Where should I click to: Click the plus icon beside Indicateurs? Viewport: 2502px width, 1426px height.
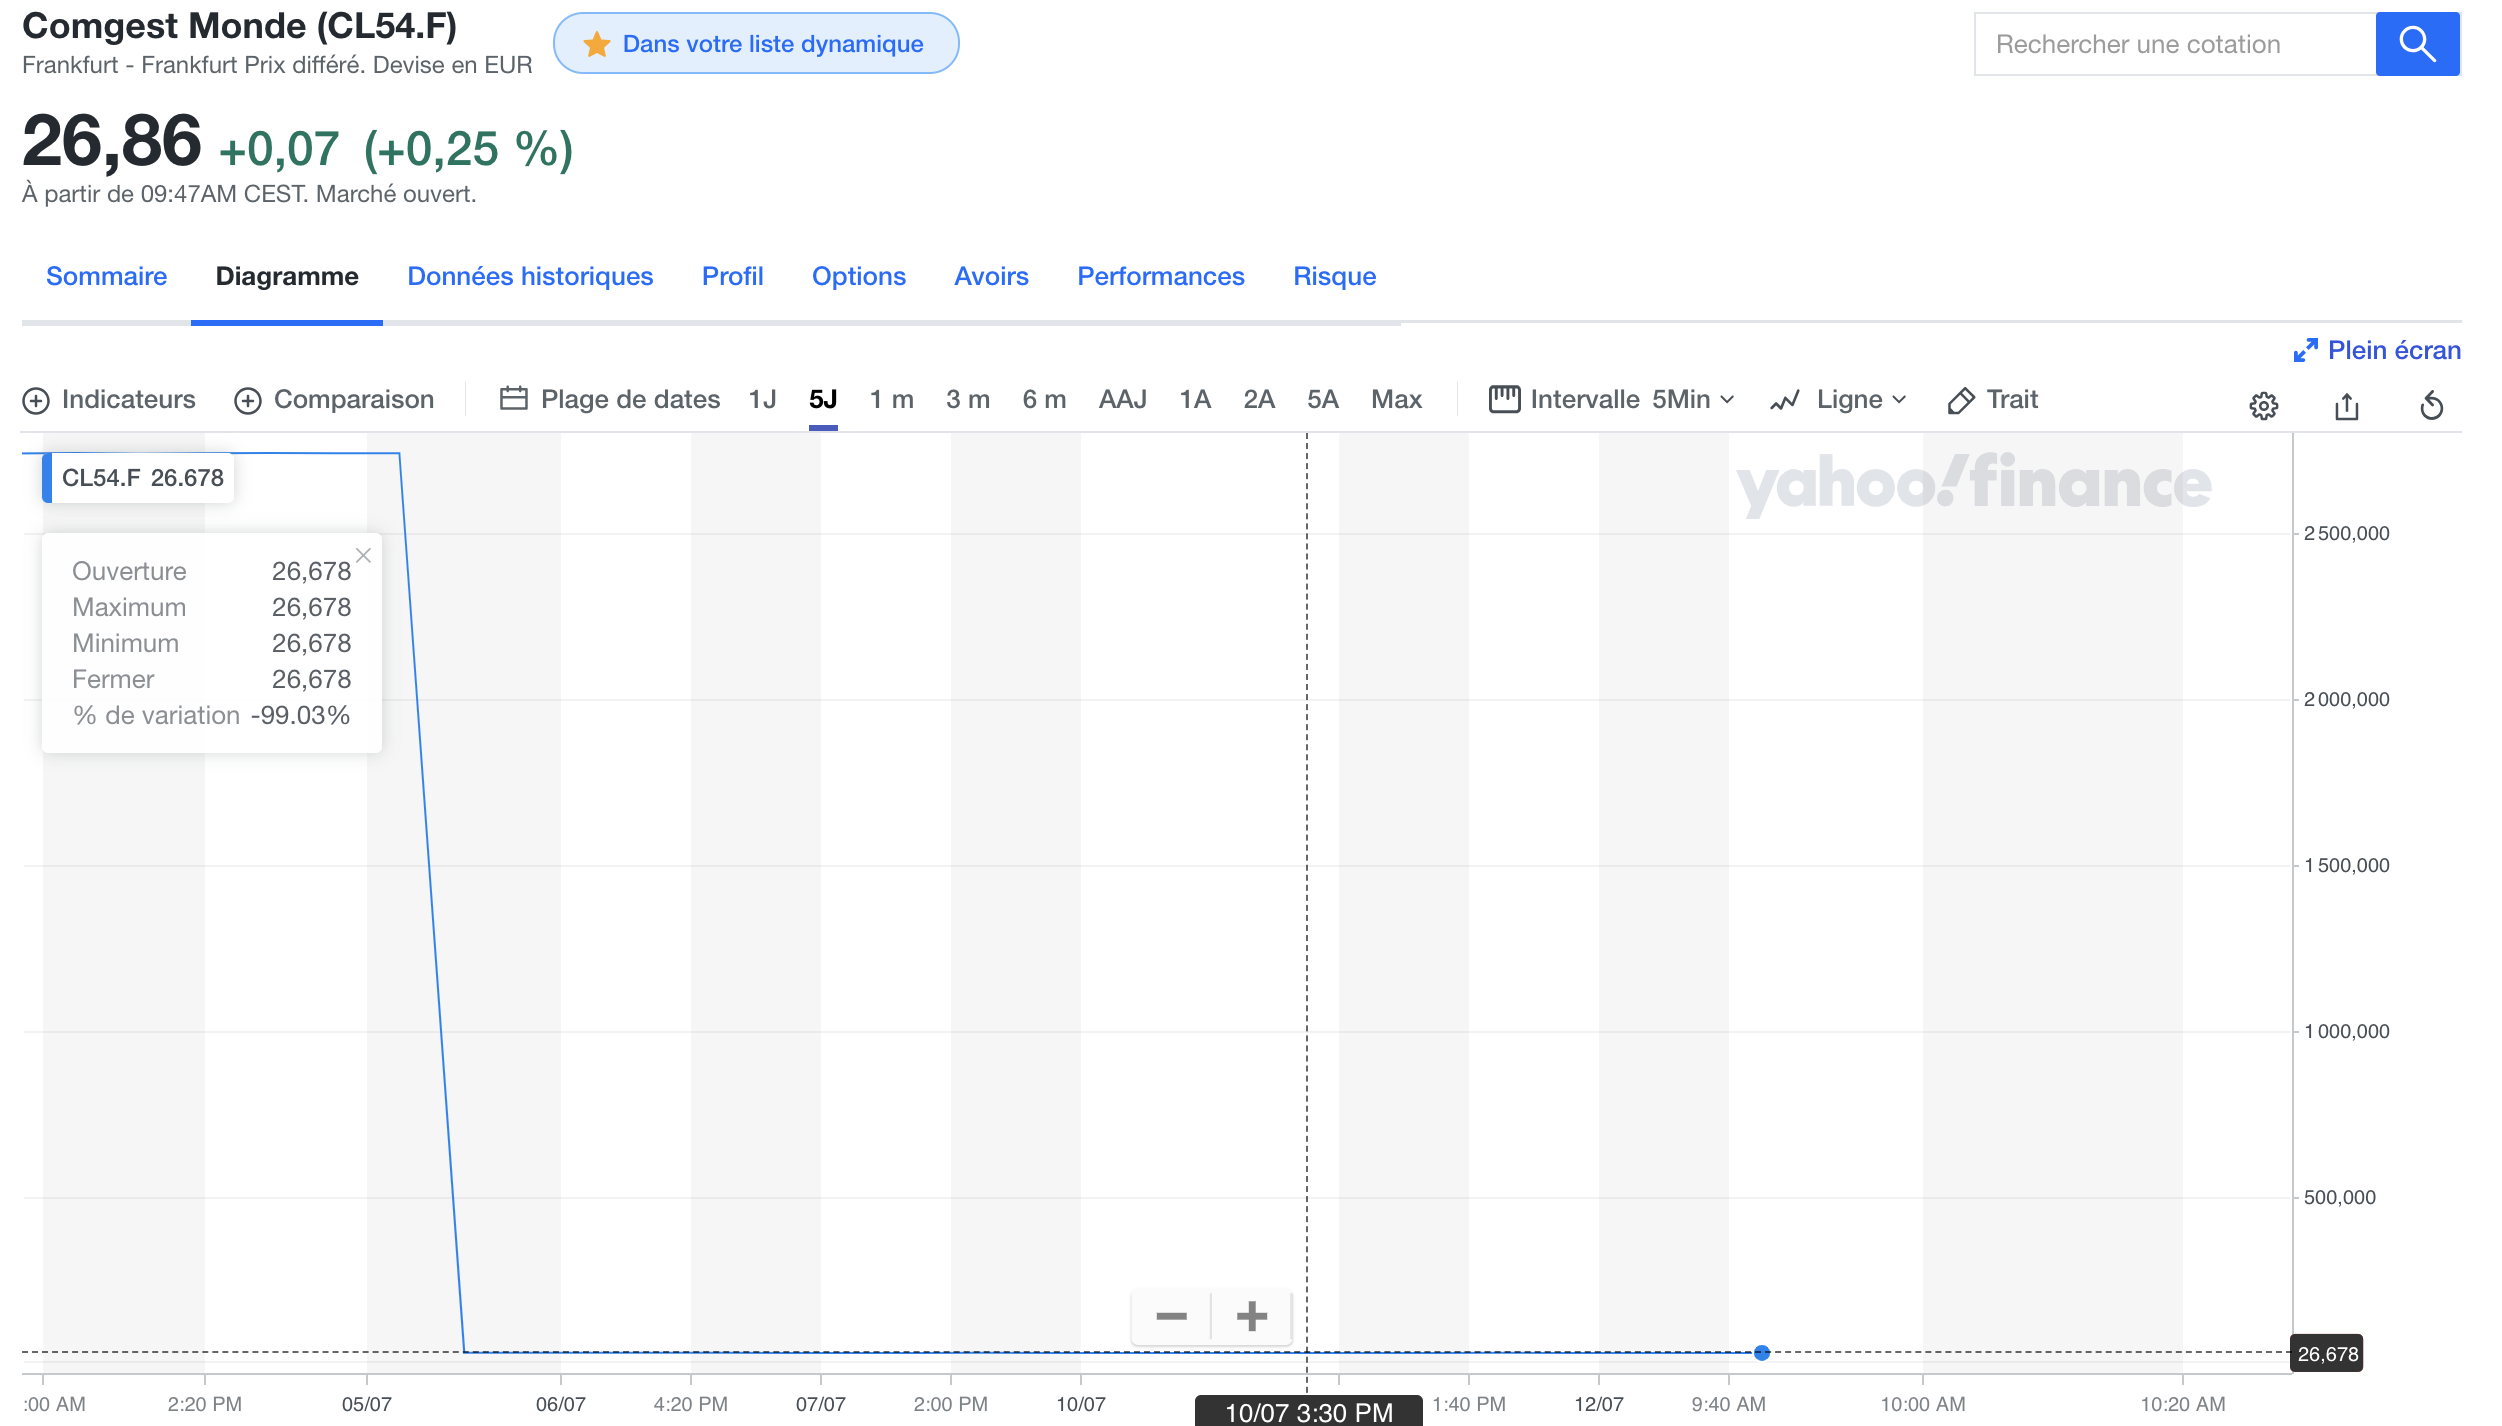pos(36,400)
